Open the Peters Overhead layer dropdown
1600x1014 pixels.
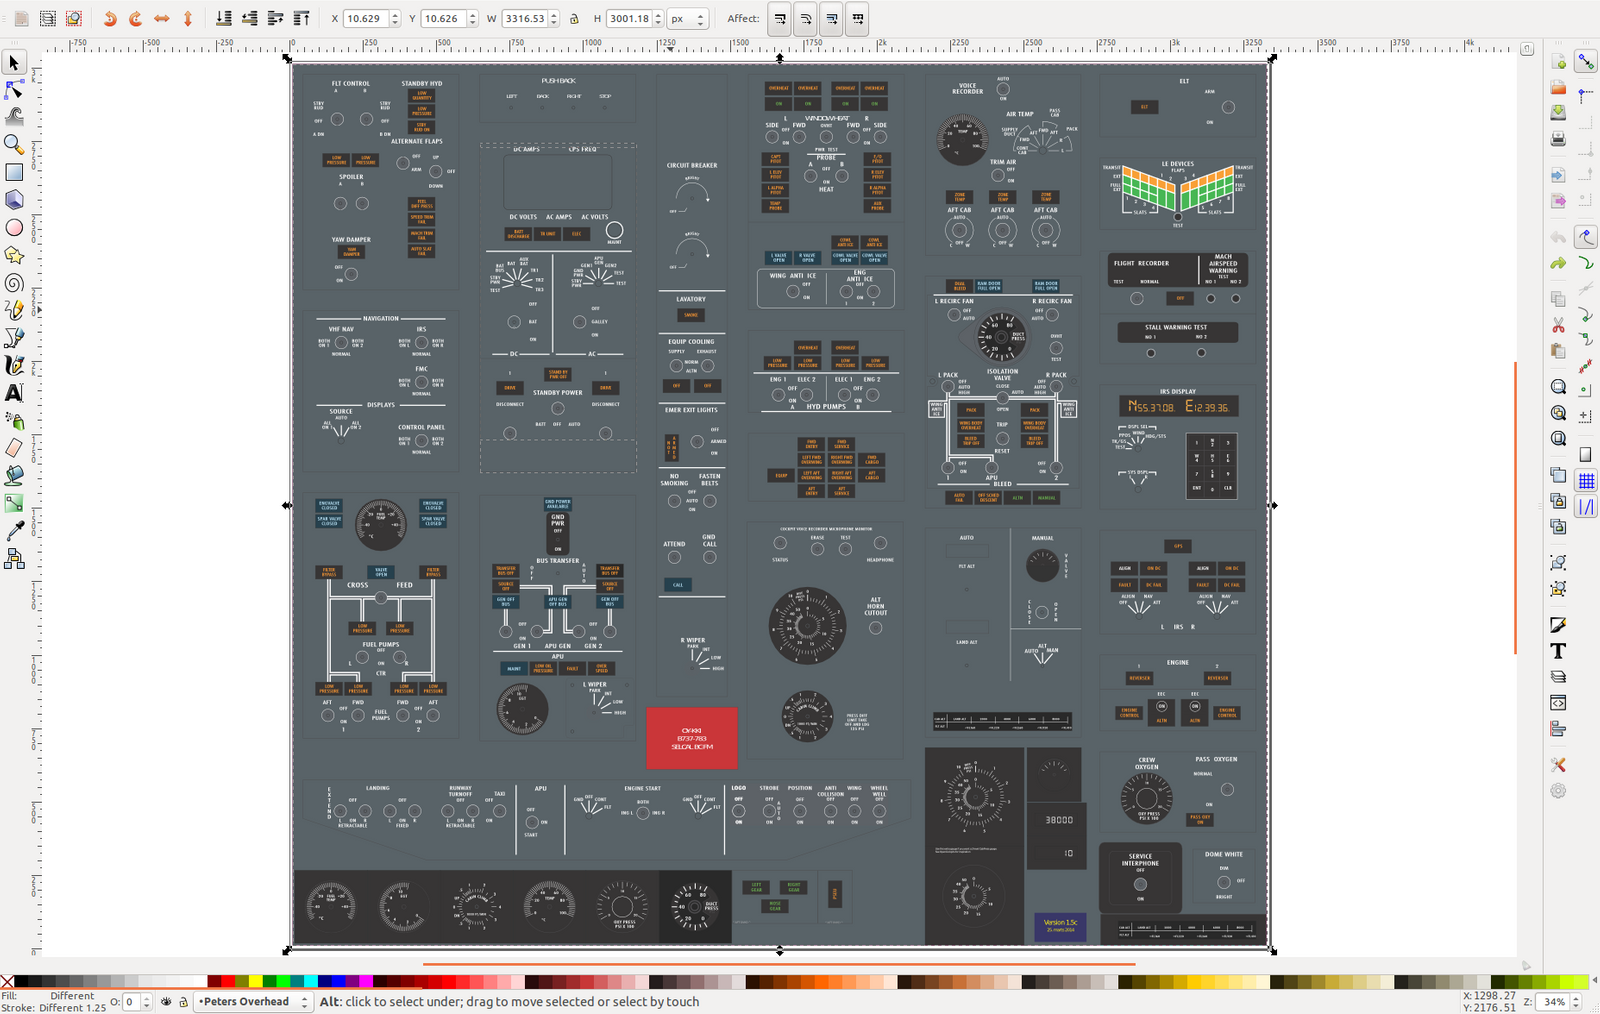point(253,1001)
